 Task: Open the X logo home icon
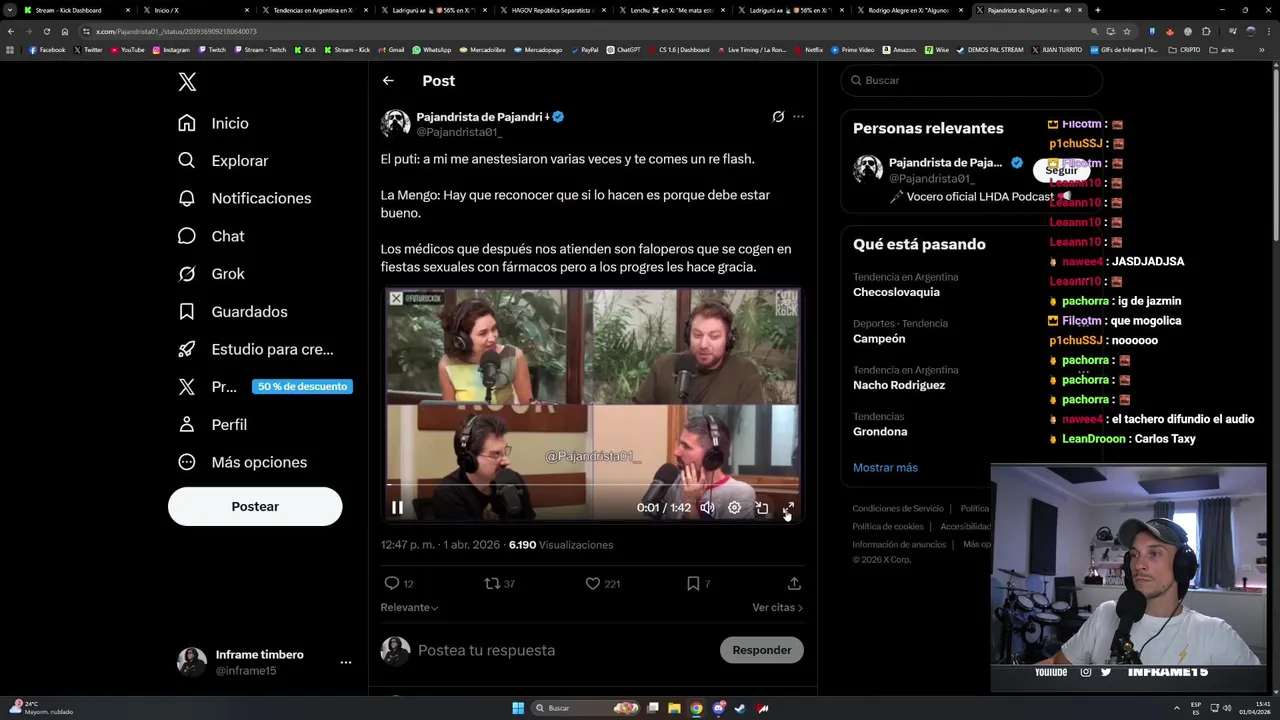click(187, 82)
